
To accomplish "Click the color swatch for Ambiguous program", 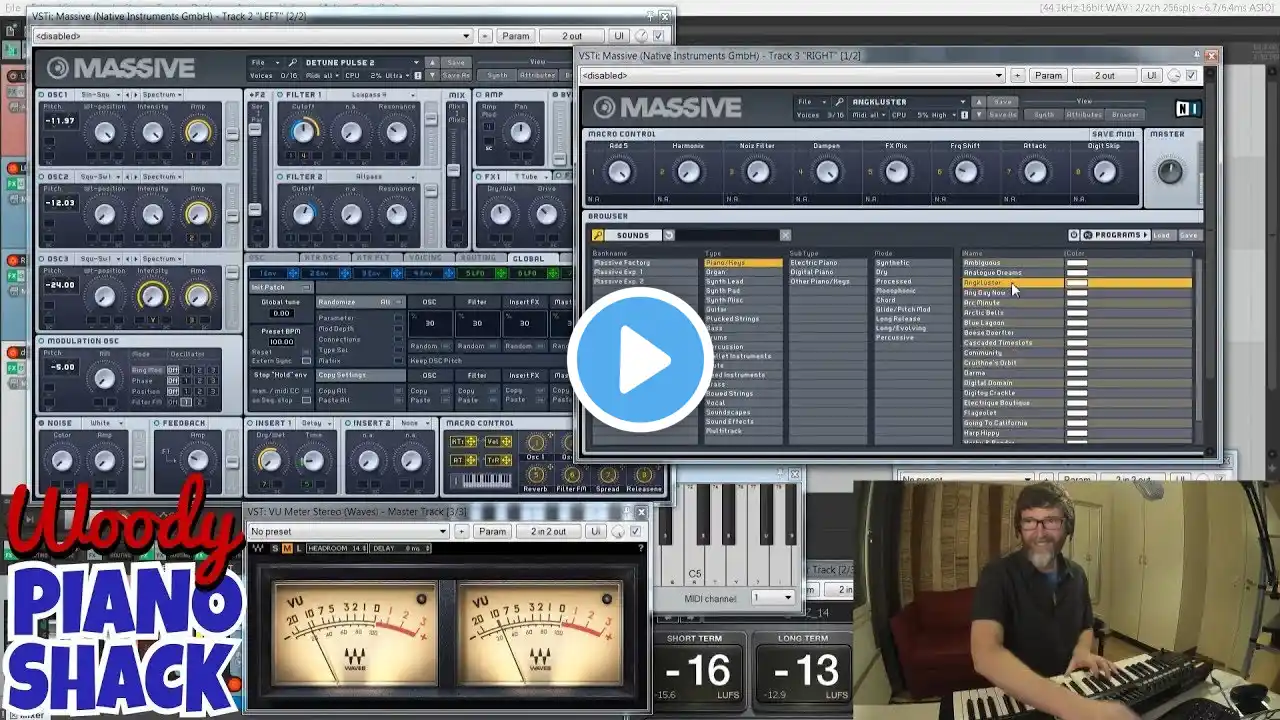I will pos(1076,263).
